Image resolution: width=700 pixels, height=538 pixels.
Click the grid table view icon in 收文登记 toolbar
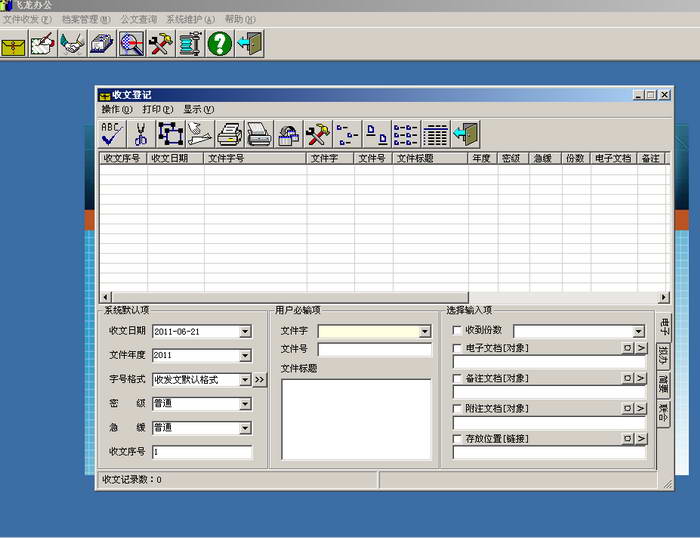tap(435, 134)
